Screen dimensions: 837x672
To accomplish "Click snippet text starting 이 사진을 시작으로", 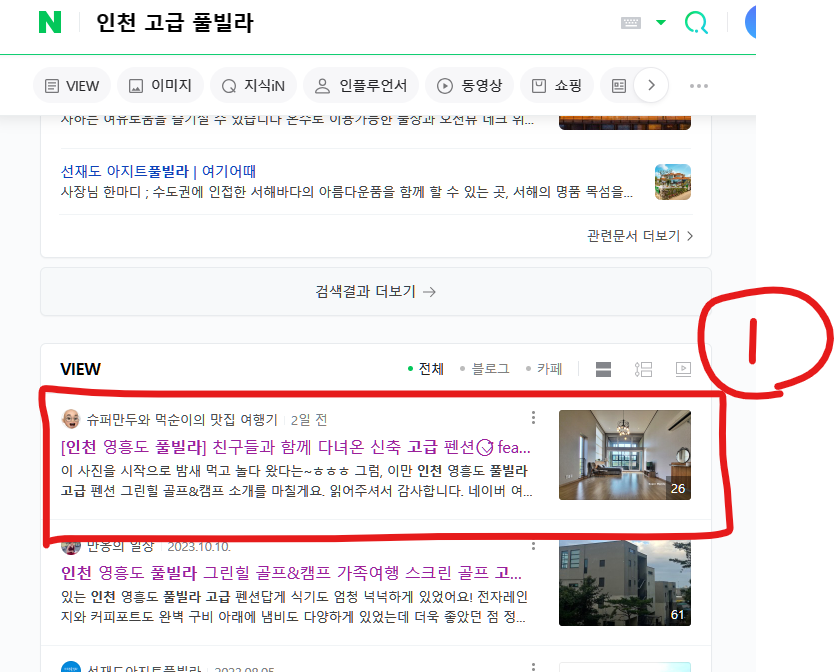I will (296, 481).
